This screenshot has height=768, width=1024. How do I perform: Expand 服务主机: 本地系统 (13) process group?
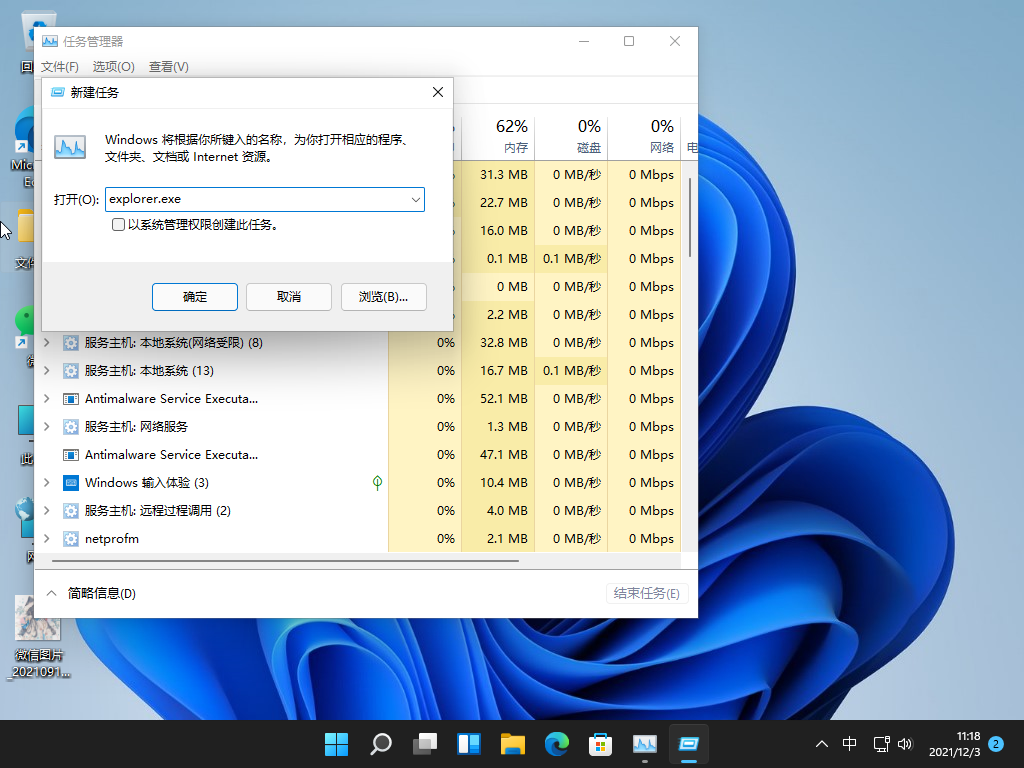pyautogui.click(x=47, y=370)
